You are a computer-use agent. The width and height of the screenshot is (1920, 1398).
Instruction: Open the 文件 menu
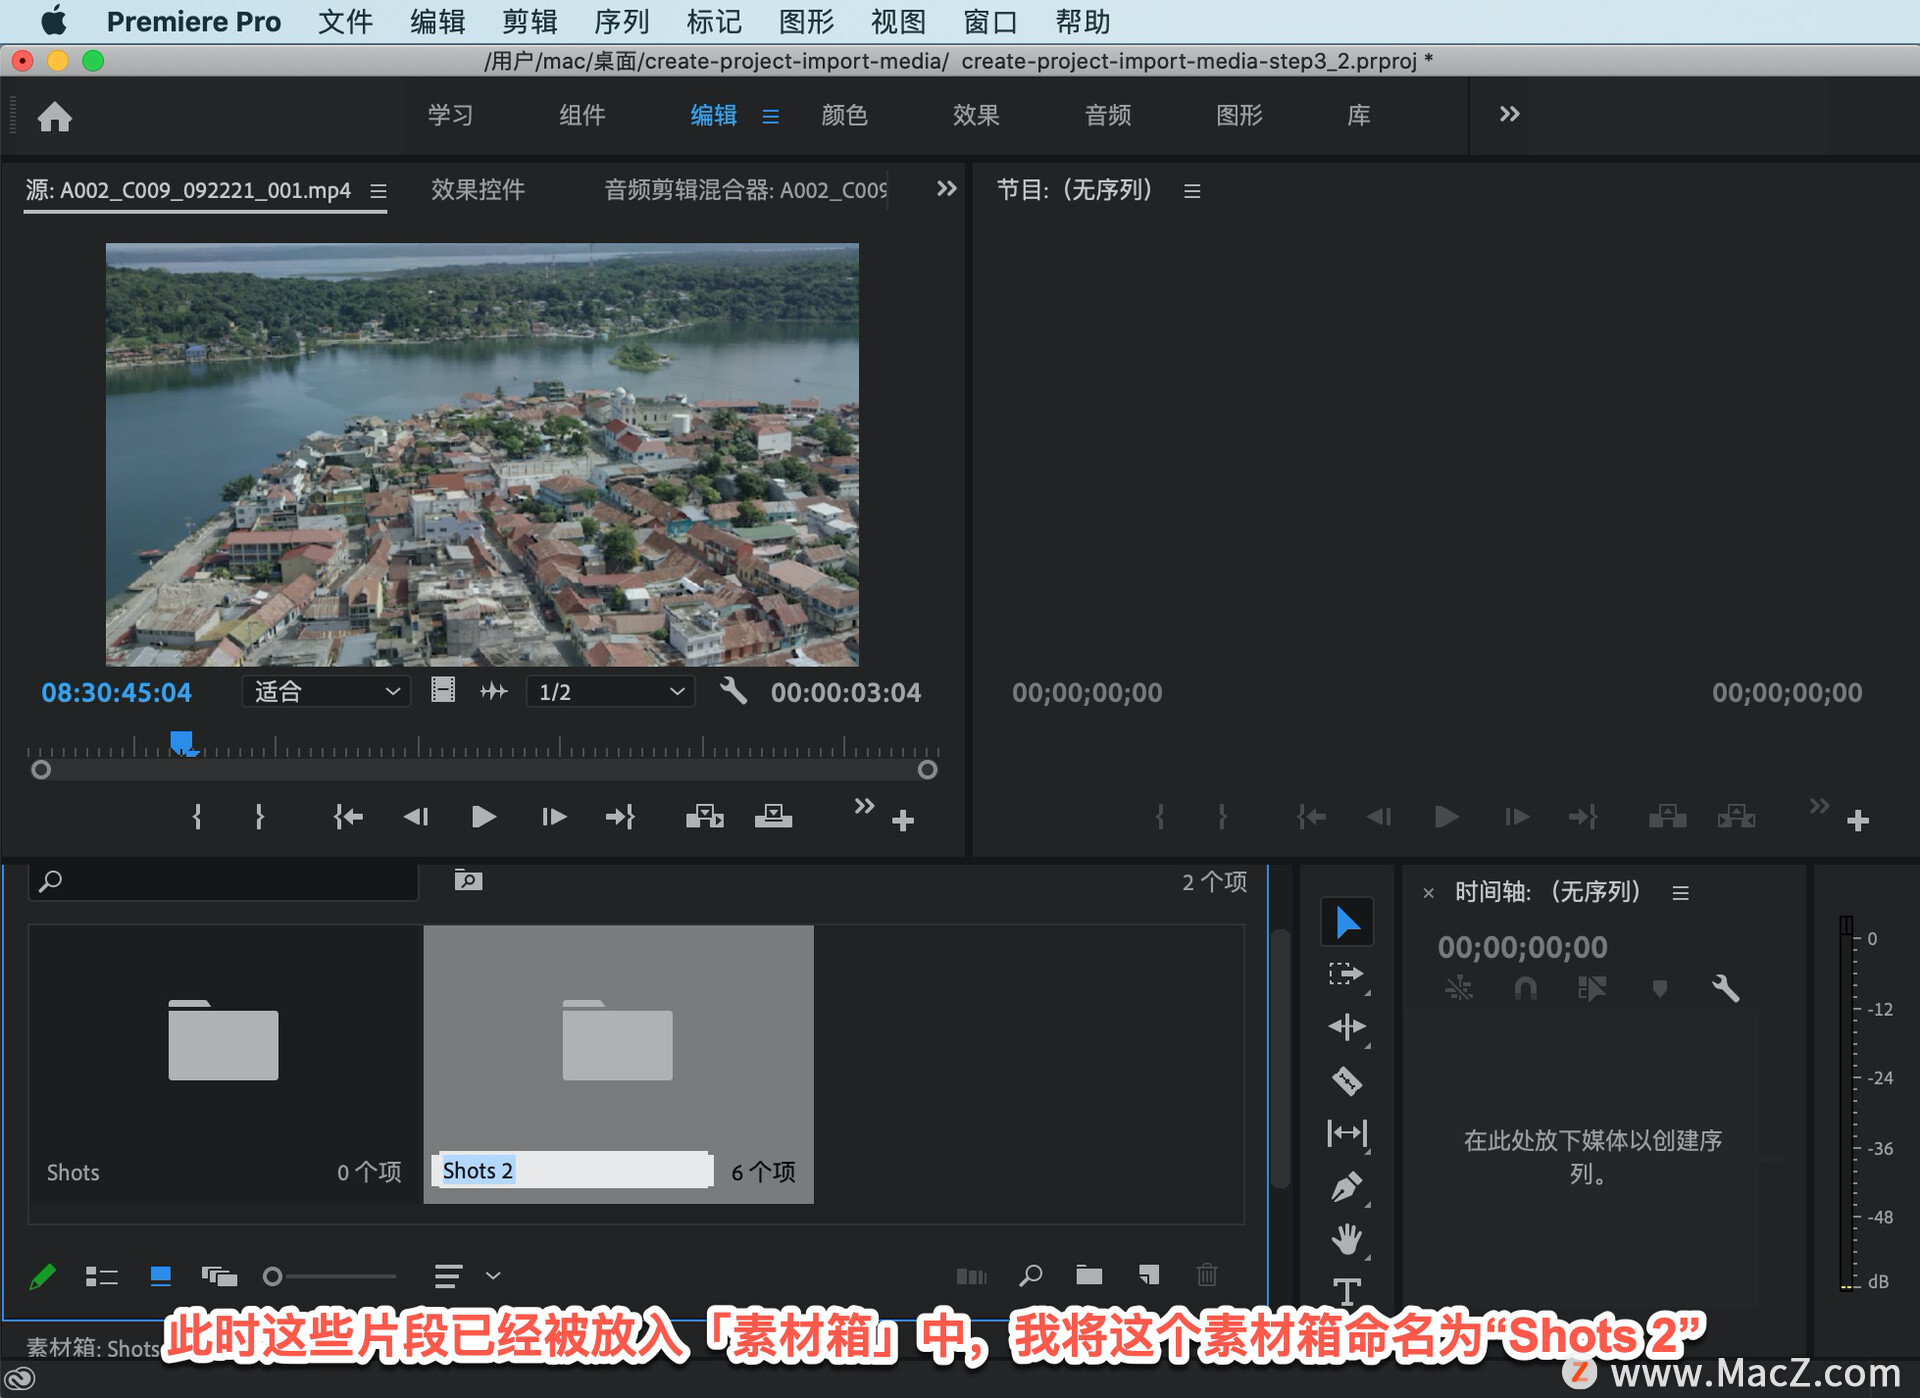pos(345,21)
